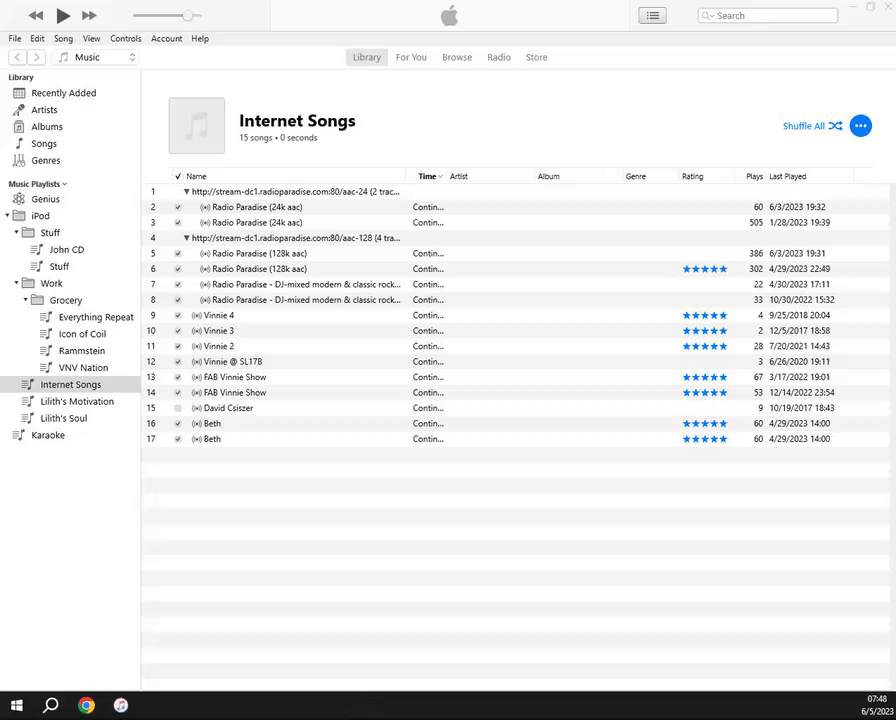Image resolution: width=896 pixels, height=720 pixels.
Task: Open the Account menu
Action: pos(166,39)
